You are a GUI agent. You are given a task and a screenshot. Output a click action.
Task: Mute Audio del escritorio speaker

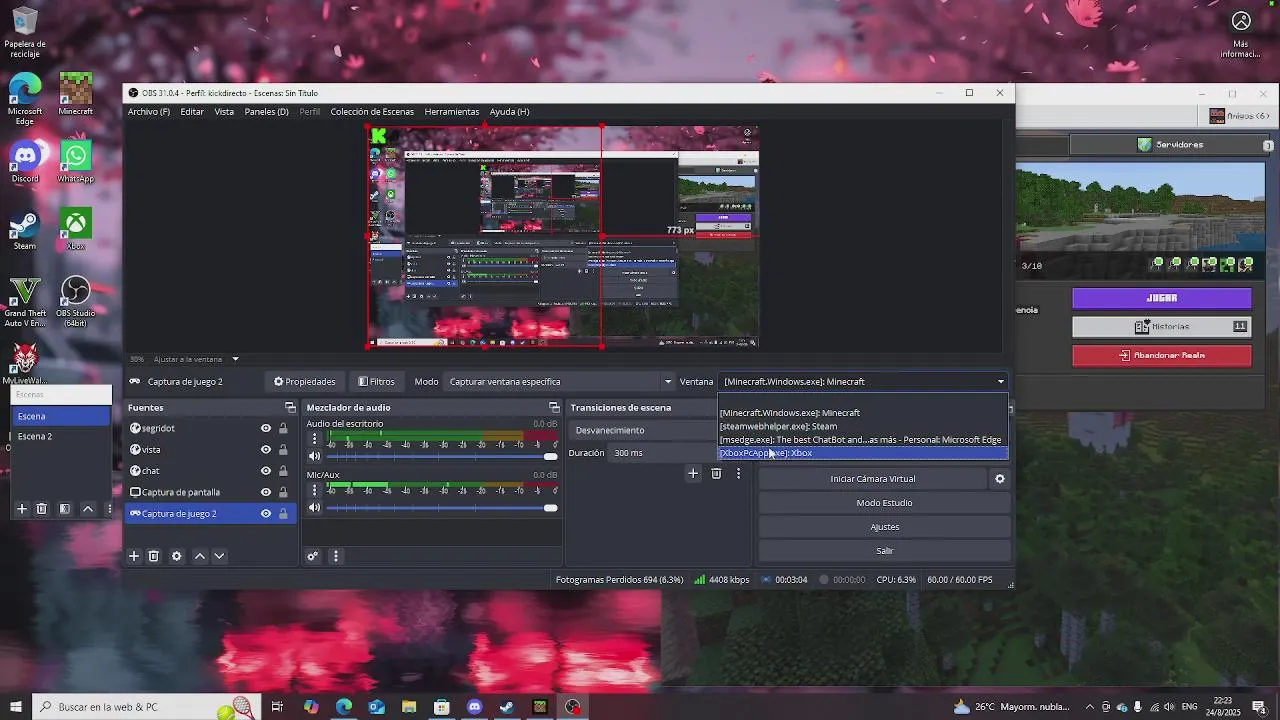pyautogui.click(x=314, y=456)
